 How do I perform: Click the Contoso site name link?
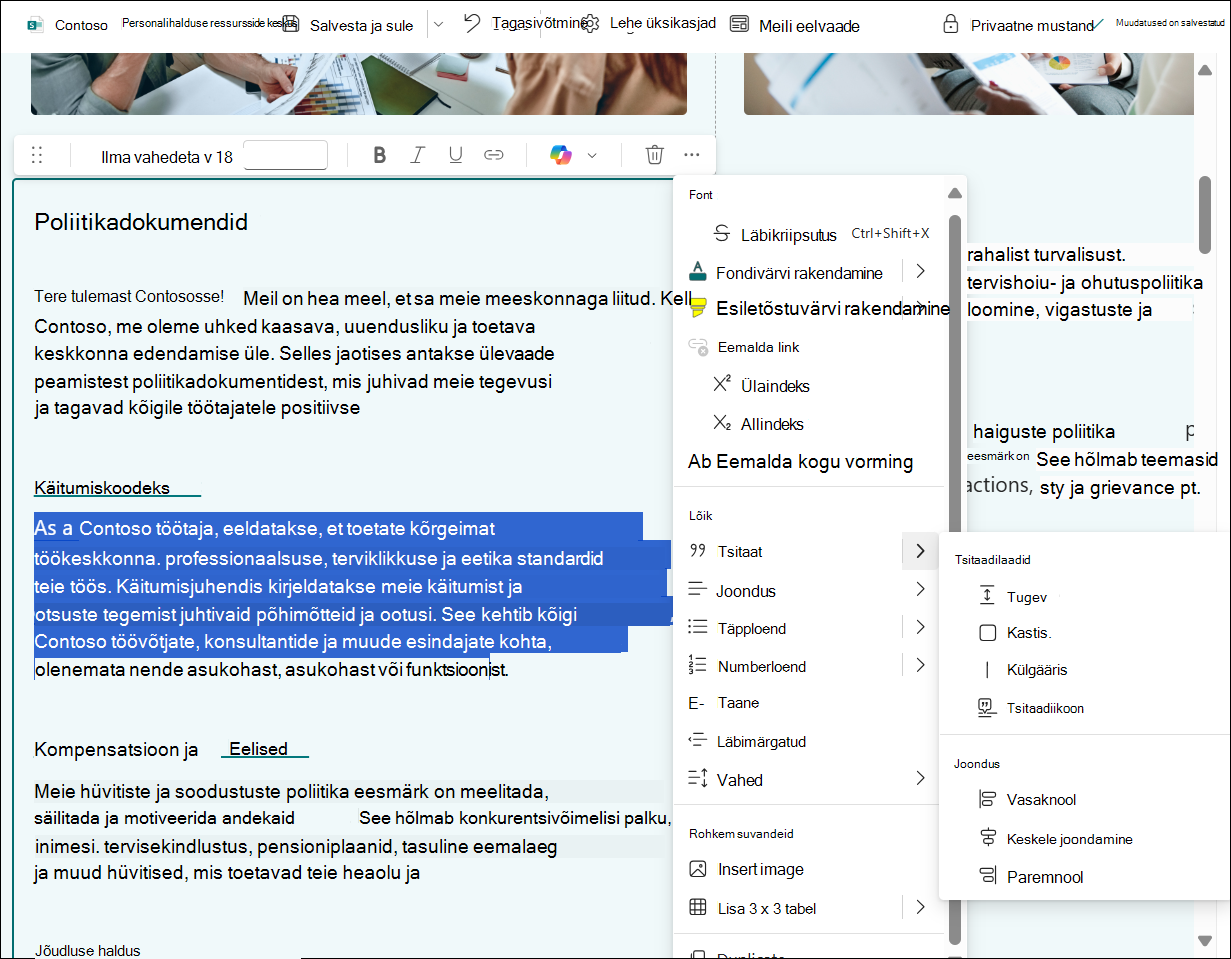pyautogui.click(x=81, y=25)
